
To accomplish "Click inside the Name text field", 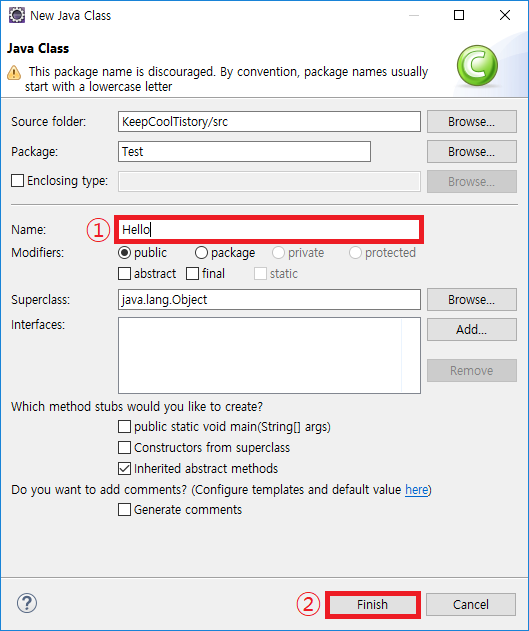I will 269,230.
